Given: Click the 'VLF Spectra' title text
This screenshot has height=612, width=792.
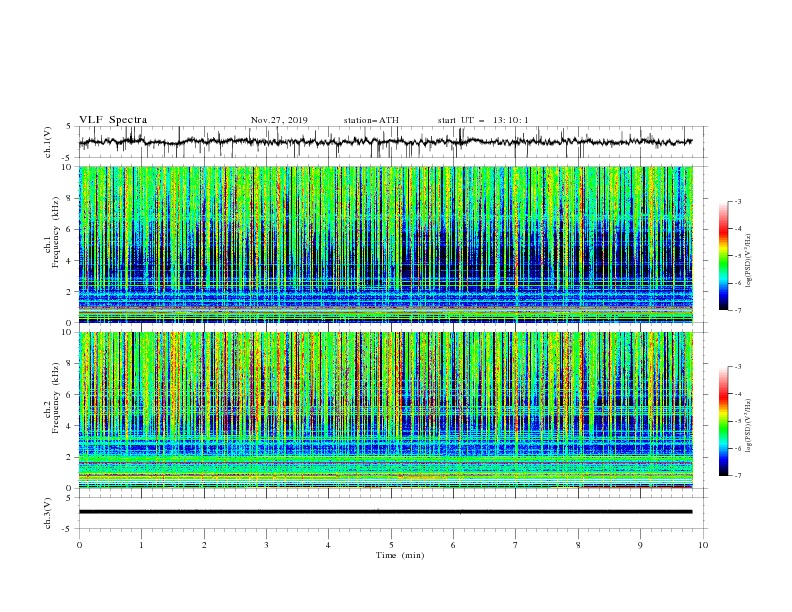Looking at the screenshot, I should point(113,120).
